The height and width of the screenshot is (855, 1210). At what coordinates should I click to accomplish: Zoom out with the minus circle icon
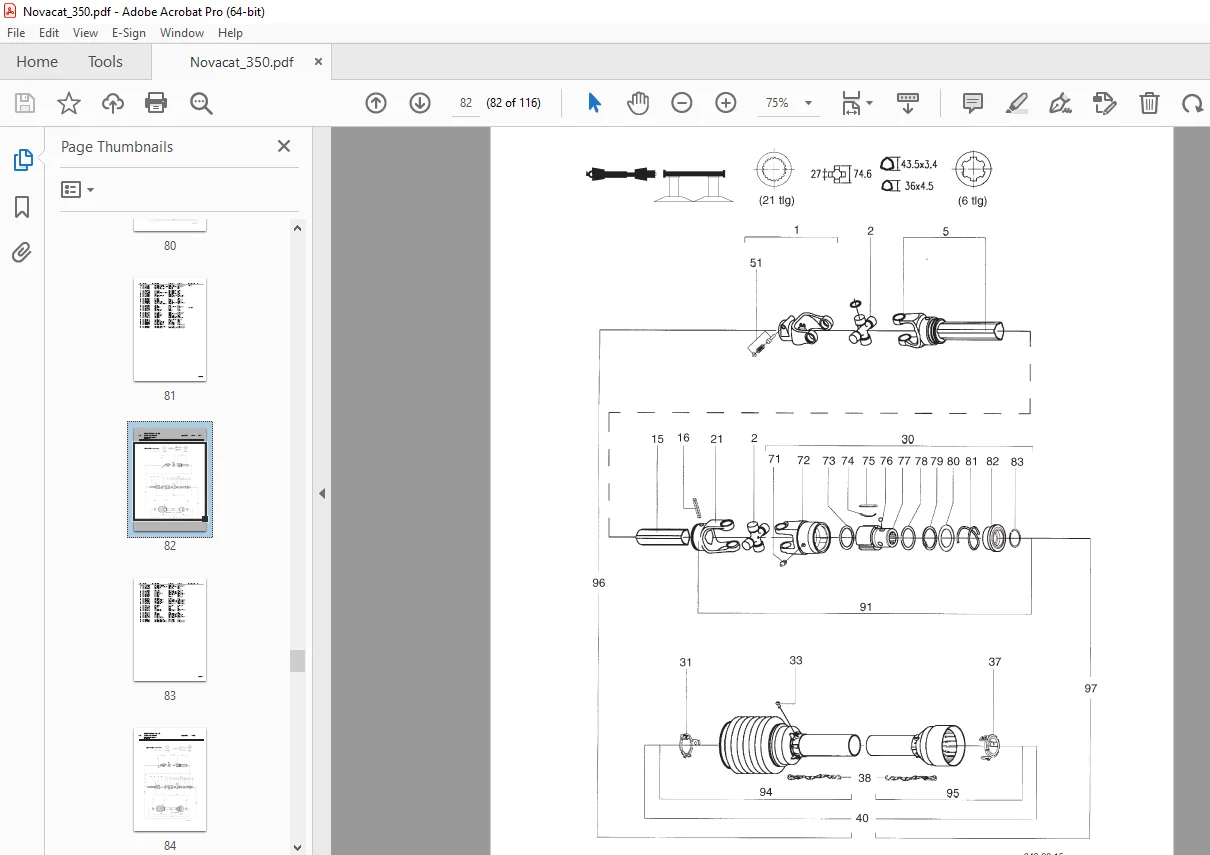tap(682, 103)
